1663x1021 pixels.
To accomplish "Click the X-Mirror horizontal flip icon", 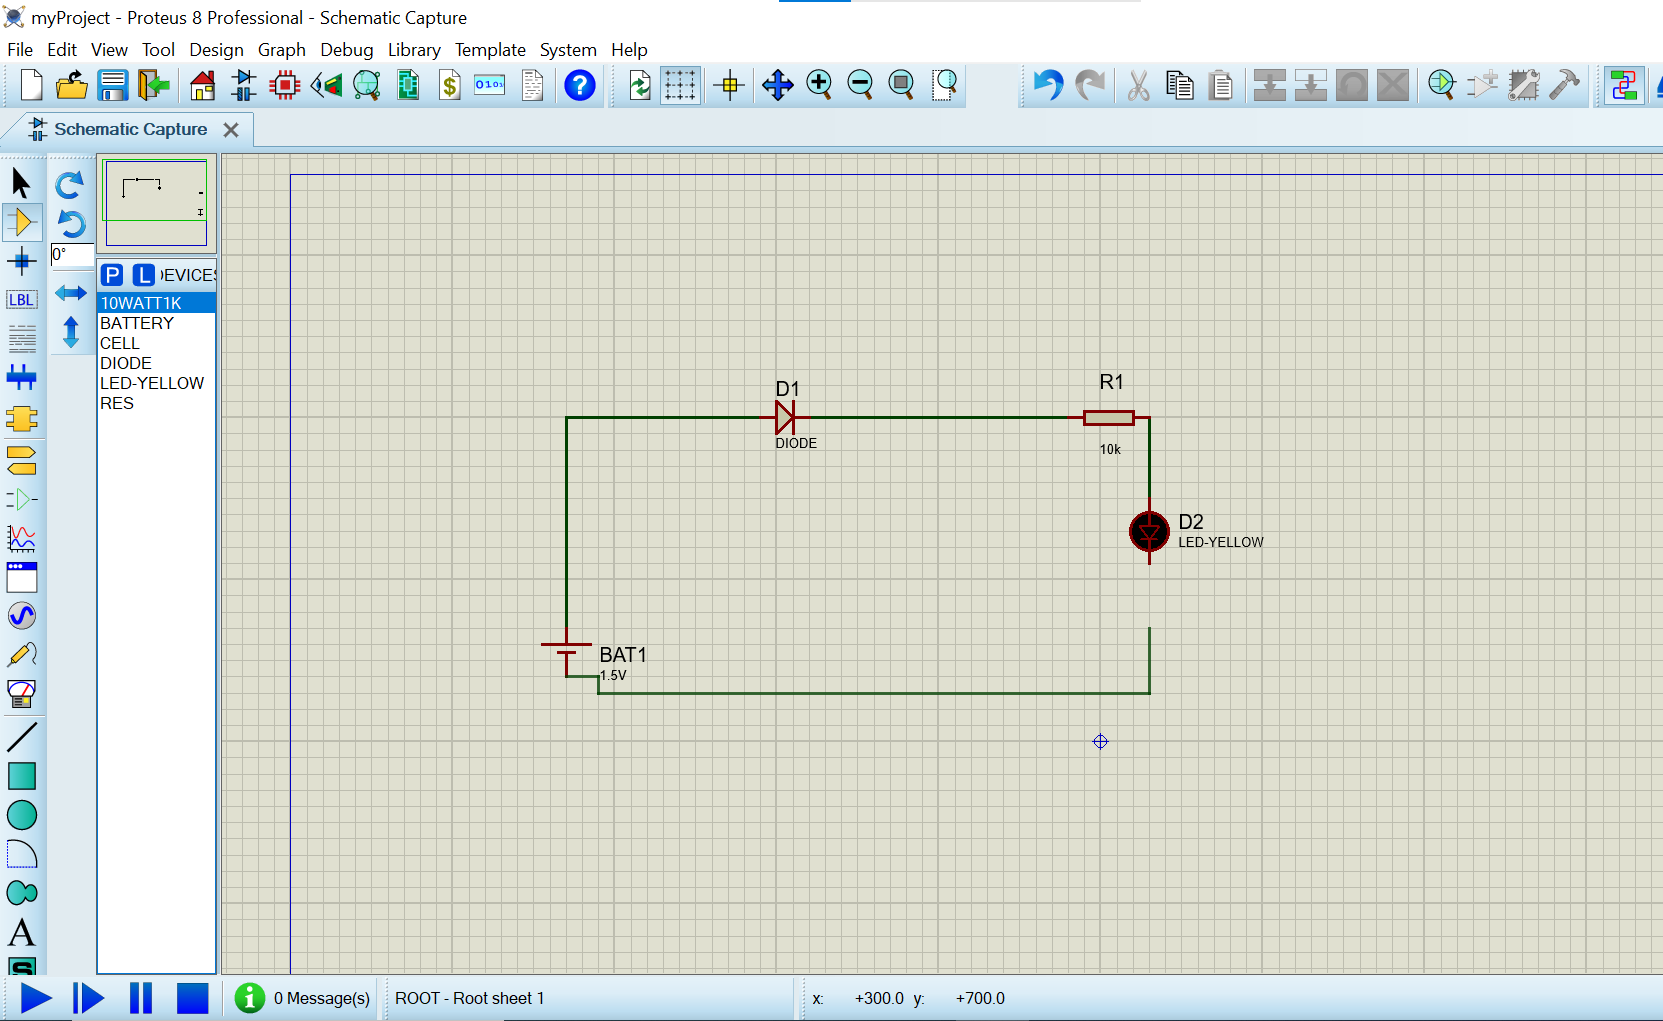I will tap(70, 293).
